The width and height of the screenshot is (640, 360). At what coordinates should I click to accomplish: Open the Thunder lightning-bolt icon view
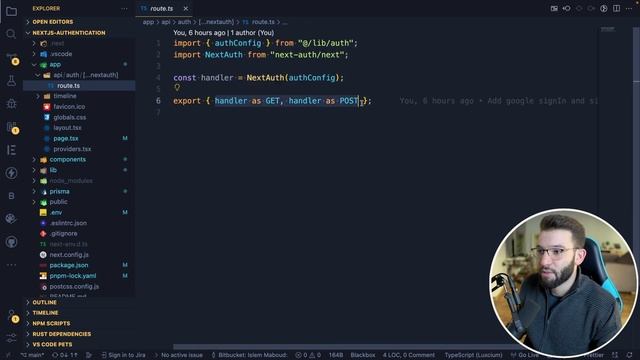pos(11,173)
